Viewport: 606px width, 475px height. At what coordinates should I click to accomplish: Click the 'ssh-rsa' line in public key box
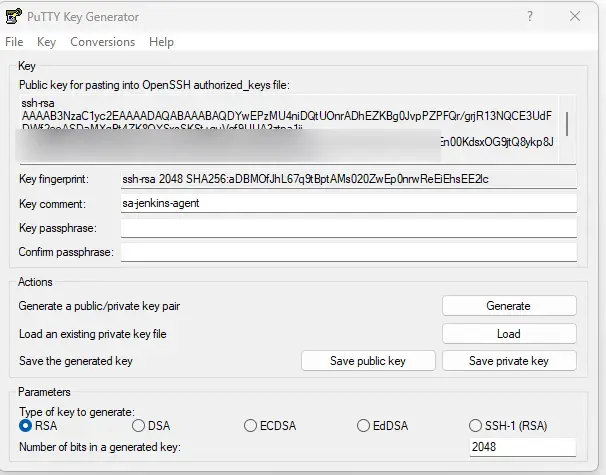[x=38, y=103]
